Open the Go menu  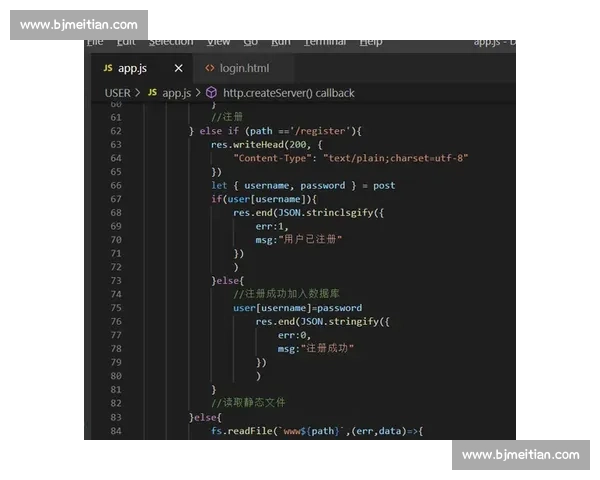(250, 42)
